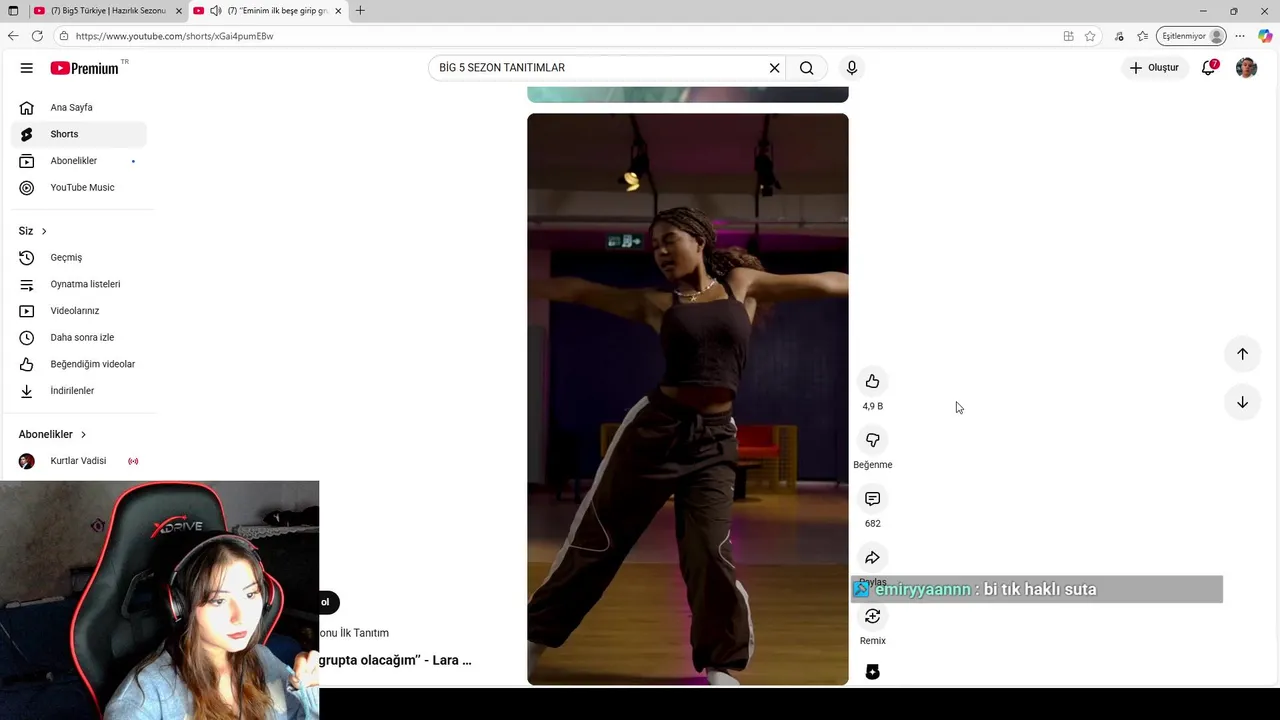Open the Oluştur create menu
The width and height of the screenshot is (1280, 720).
coord(1155,68)
